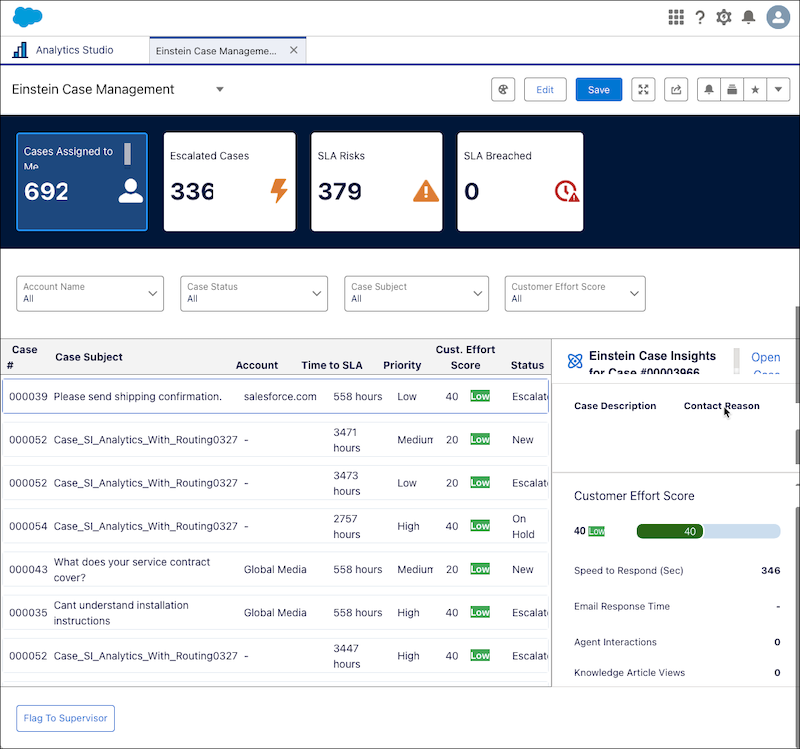This screenshot has height=749, width=800.
Task: Expand the dashboard title dropdown arrow
Action: [220, 89]
